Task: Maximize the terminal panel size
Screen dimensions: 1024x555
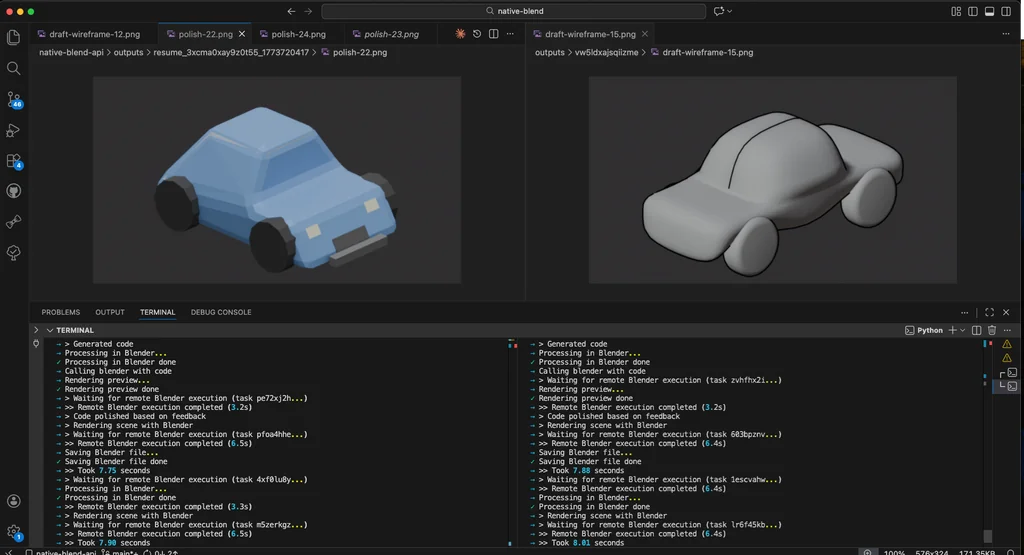Action: tap(989, 312)
